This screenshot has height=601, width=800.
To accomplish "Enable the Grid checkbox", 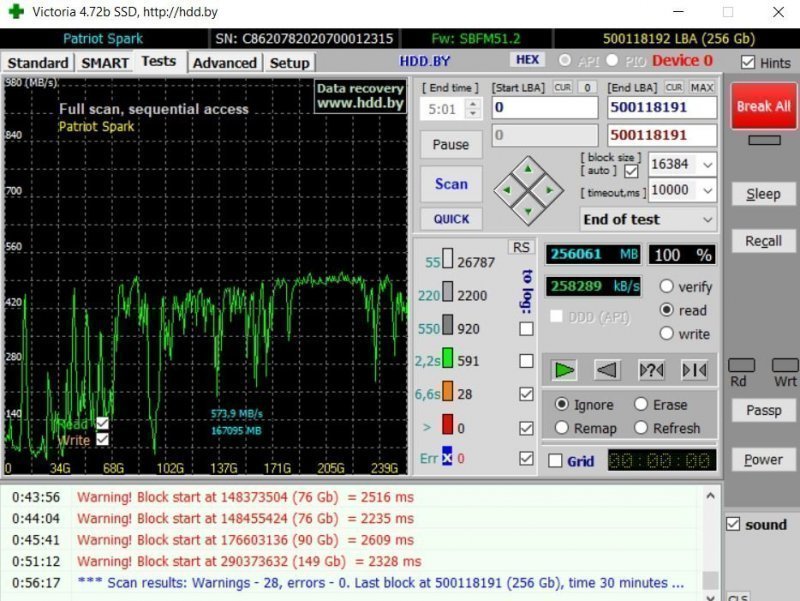I will tap(556, 461).
